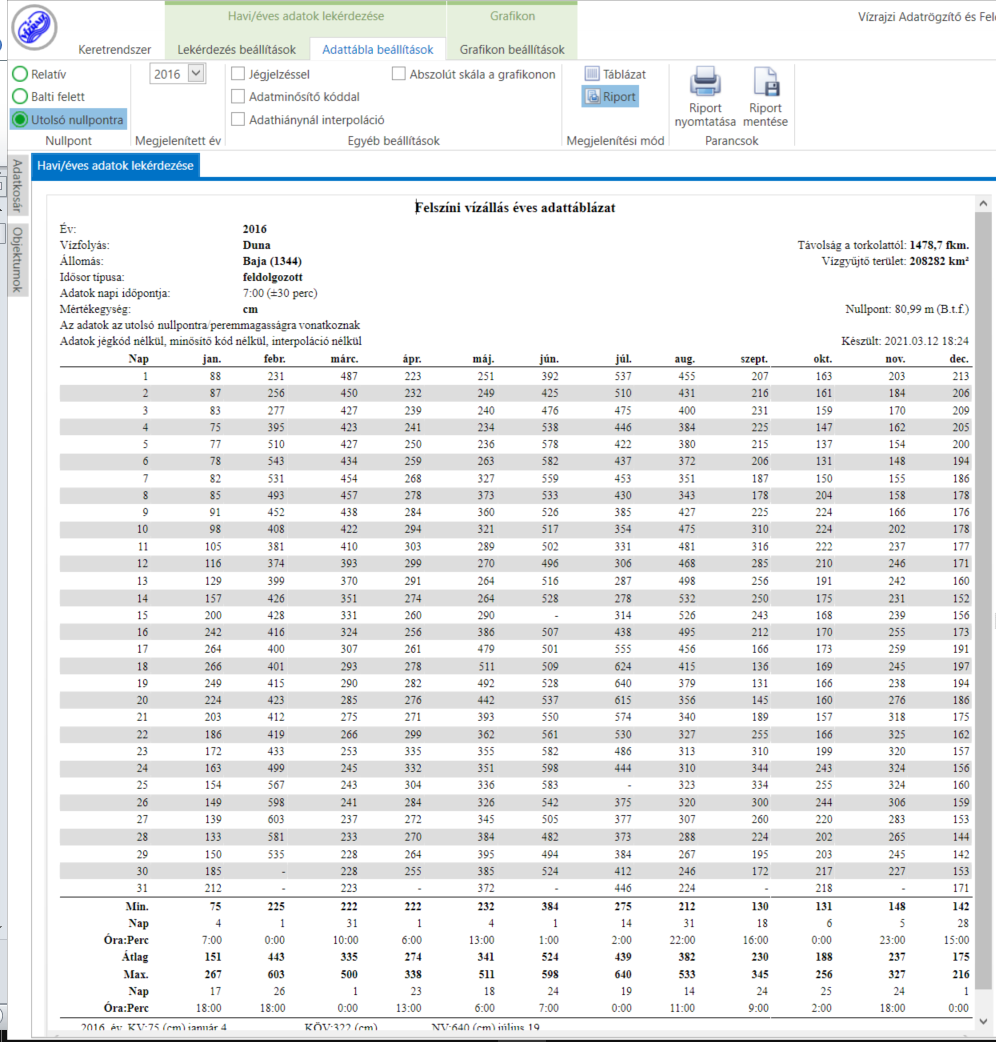996x1042 pixels.
Task: Click the Nap column header
Action: (138, 359)
